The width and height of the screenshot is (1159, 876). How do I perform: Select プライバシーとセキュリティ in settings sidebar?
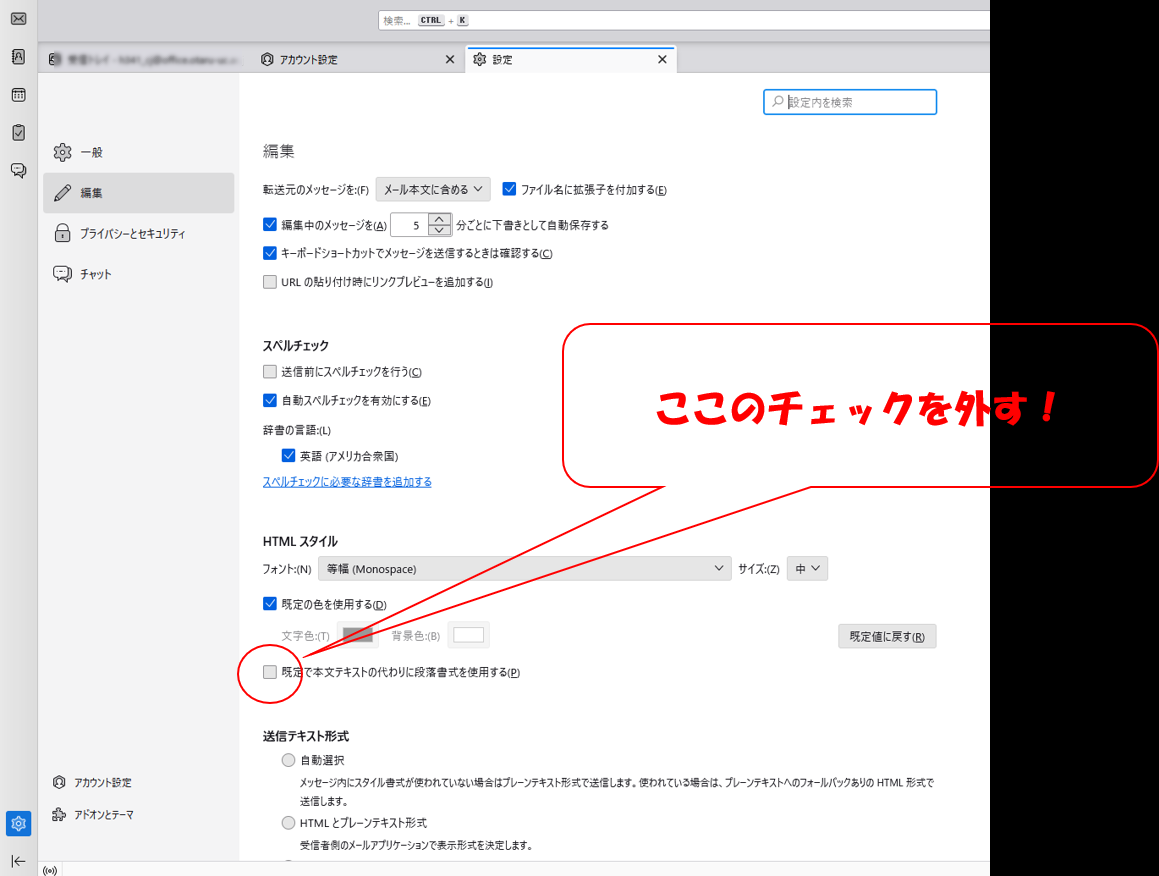132,234
